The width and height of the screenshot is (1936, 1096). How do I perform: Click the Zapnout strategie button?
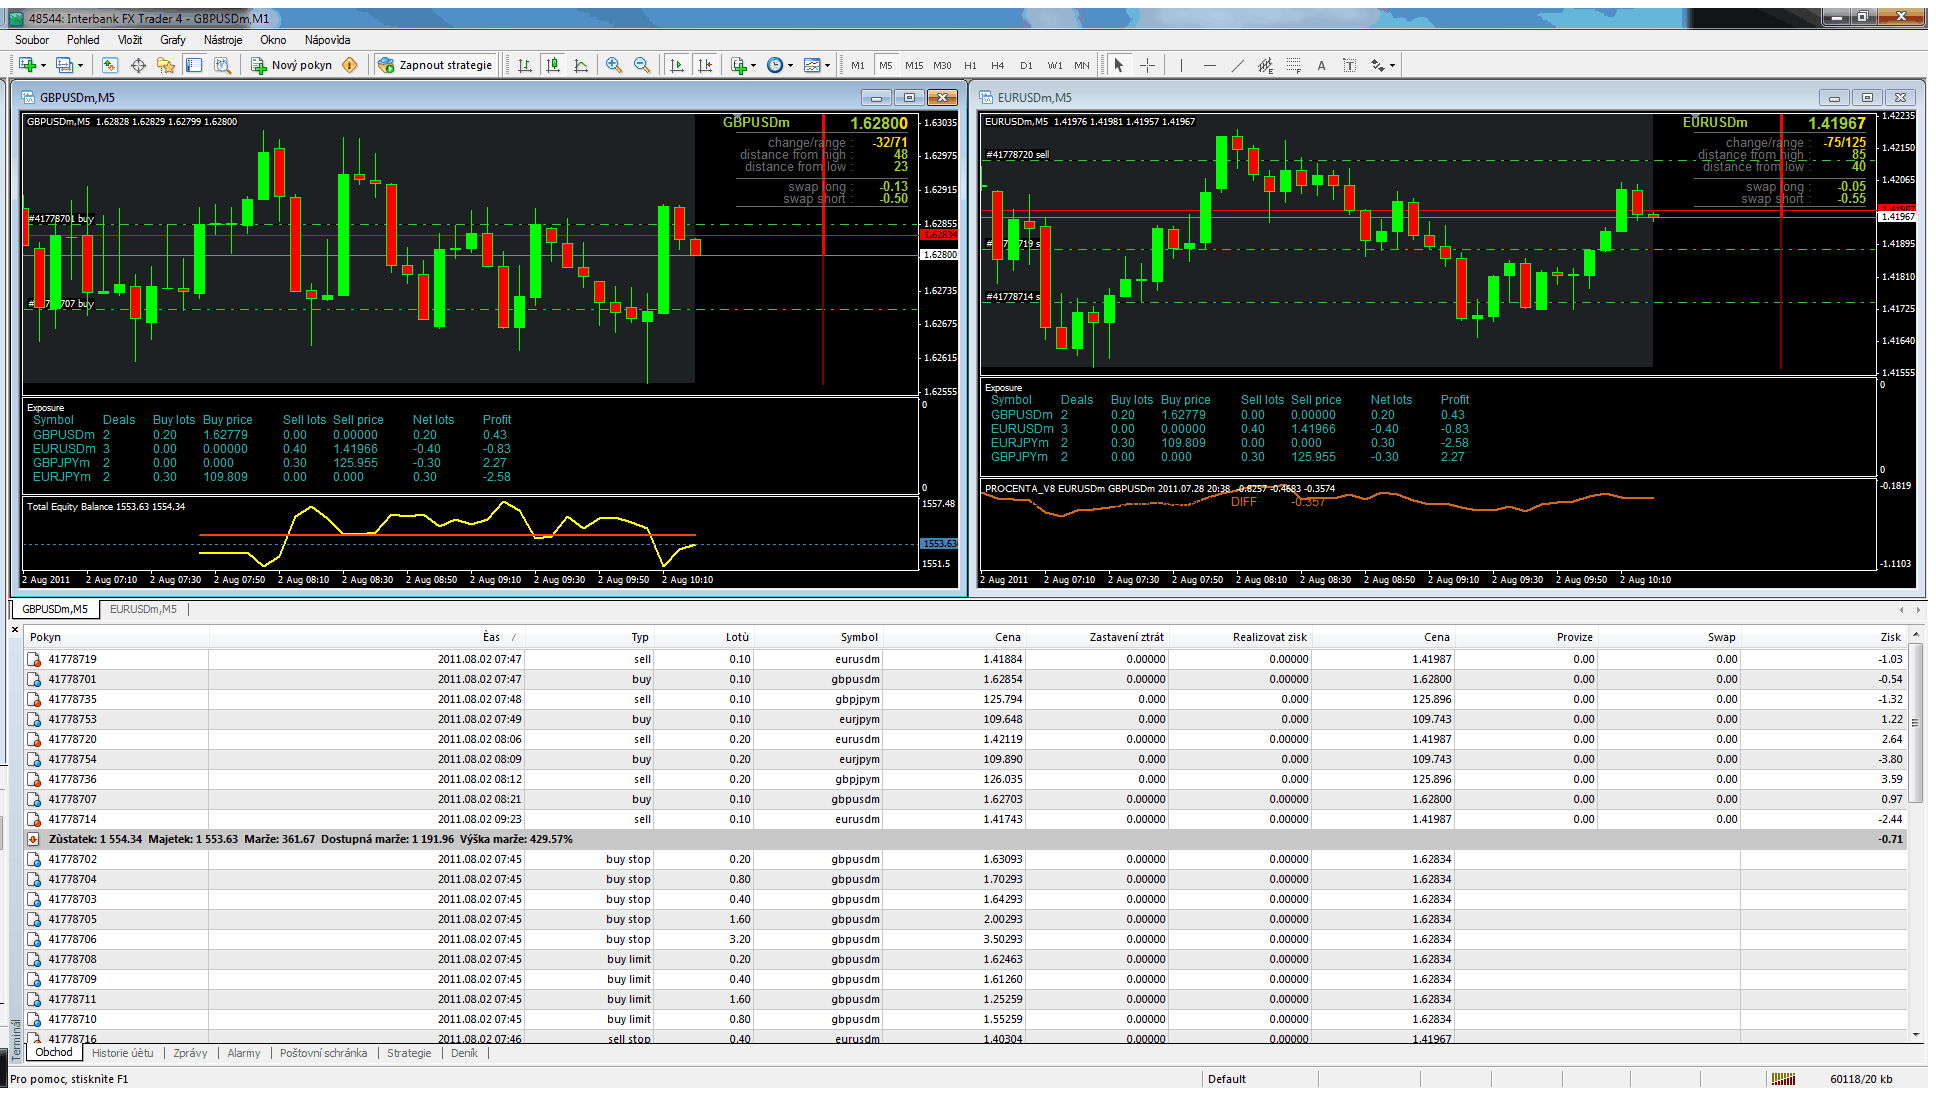point(435,65)
